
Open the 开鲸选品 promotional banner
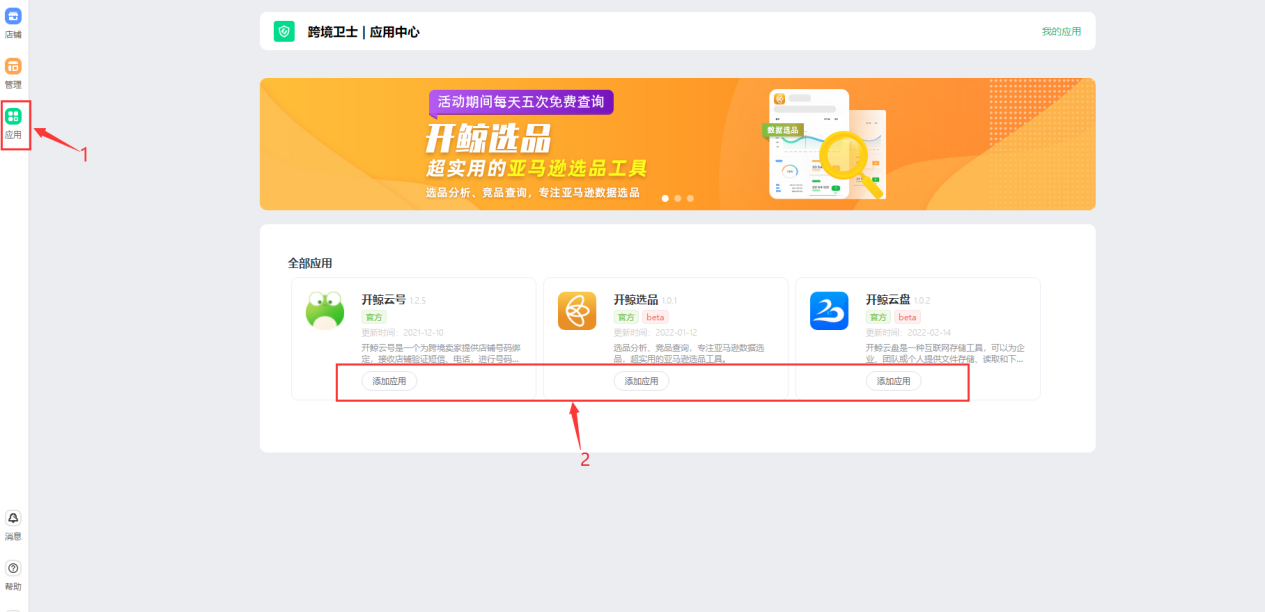[677, 143]
